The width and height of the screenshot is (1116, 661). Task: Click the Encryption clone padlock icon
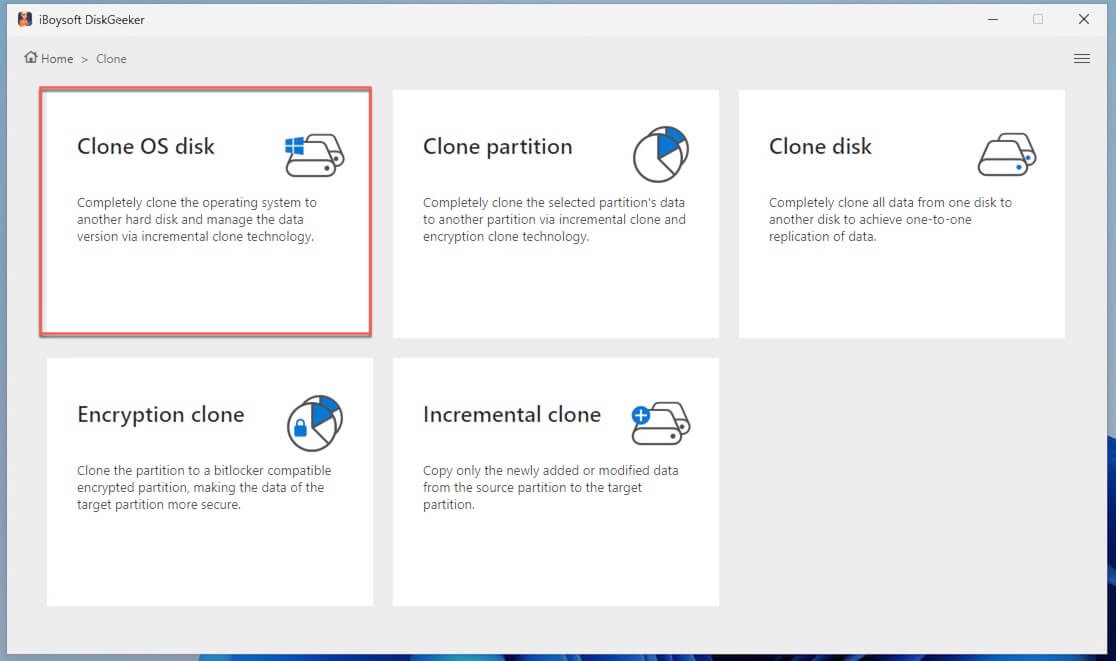(314, 421)
